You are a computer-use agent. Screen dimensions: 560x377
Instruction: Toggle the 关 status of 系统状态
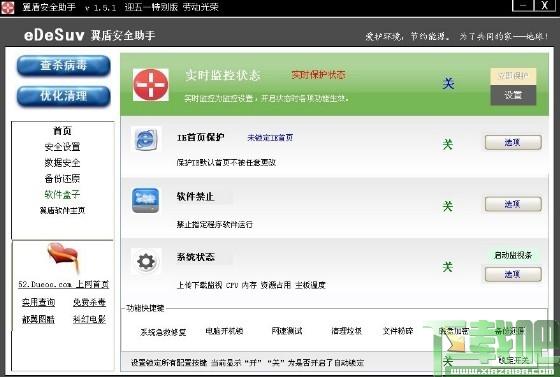(448, 267)
